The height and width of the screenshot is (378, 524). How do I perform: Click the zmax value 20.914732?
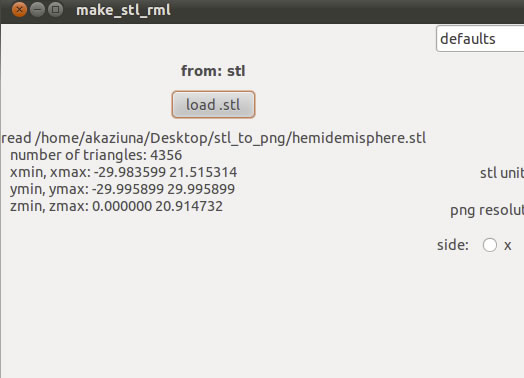(189, 206)
